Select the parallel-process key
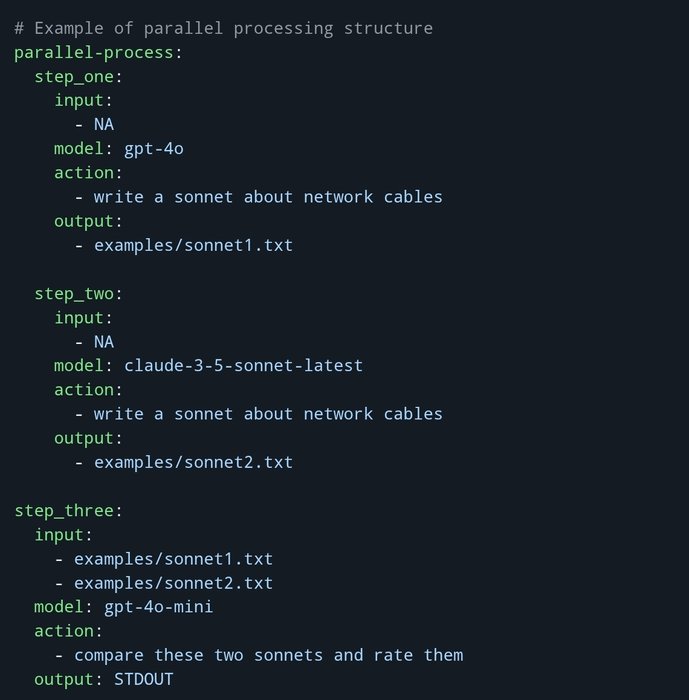 click(94, 53)
